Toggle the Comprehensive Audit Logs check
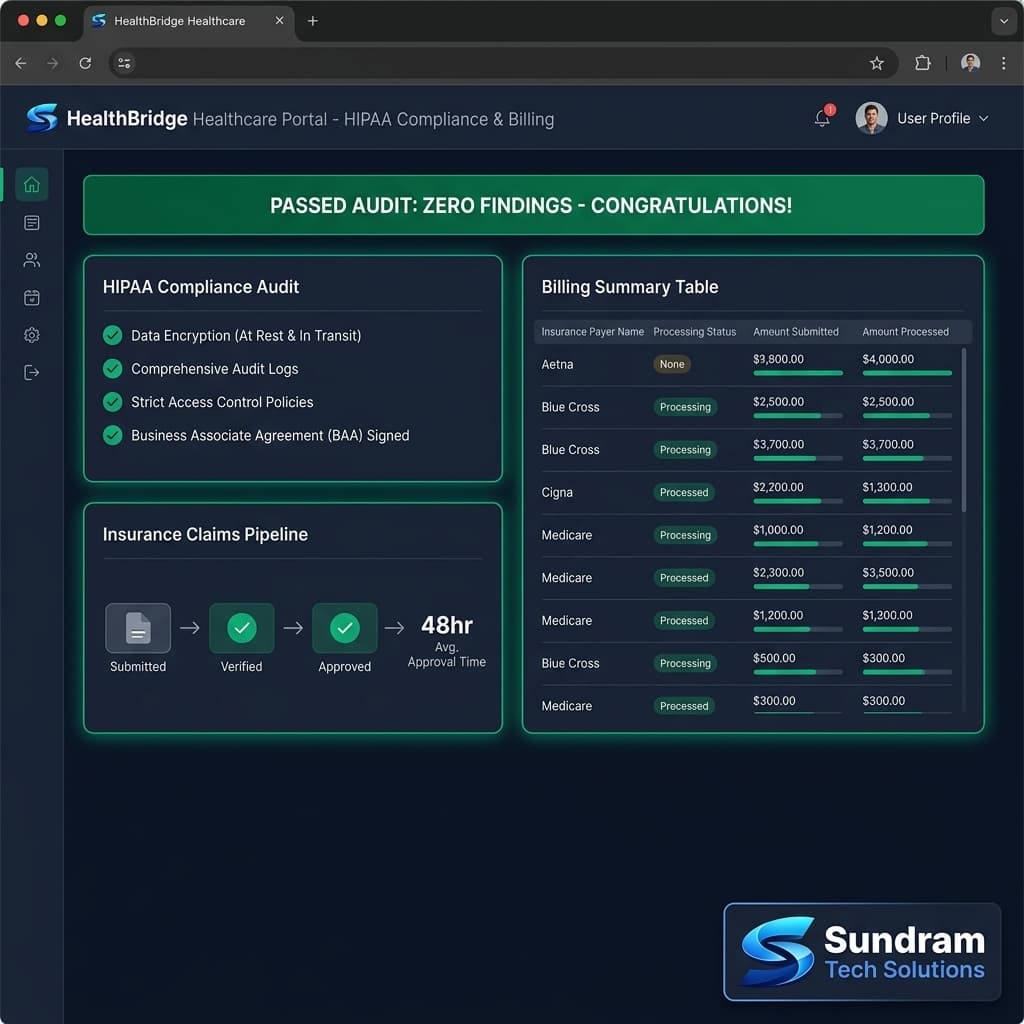This screenshot has width=1024, height=1024. pyautogui.click(x=112, y=369)
